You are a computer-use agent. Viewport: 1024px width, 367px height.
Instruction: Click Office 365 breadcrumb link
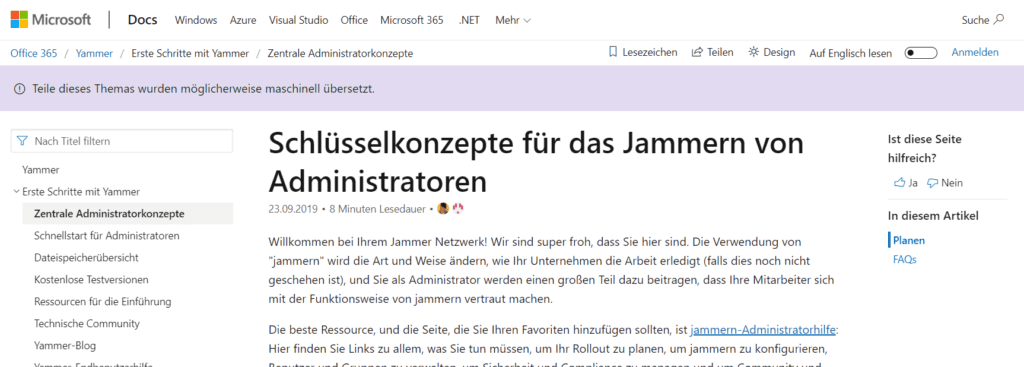(x=33, y=53)
